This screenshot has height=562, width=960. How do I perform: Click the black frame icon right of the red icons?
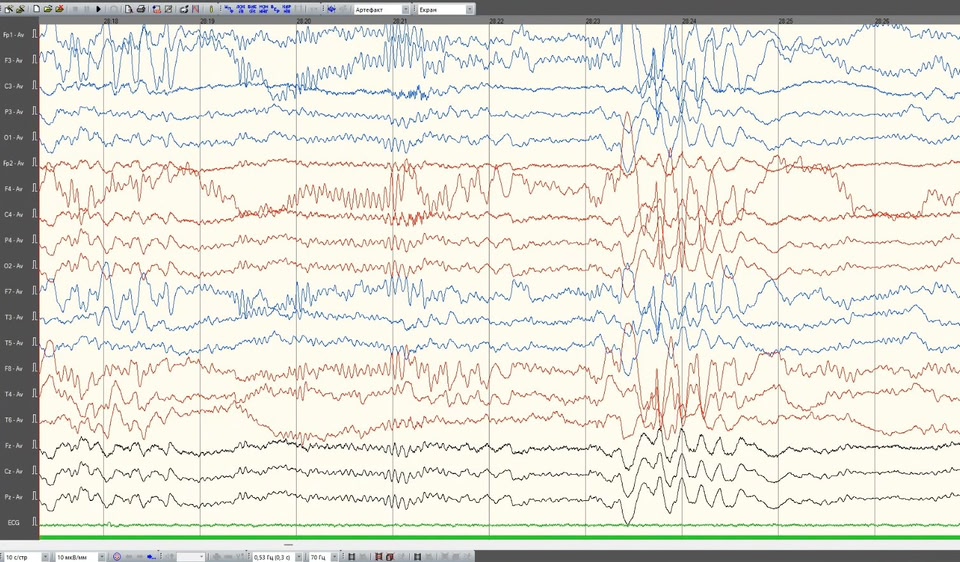click(417, 557)
